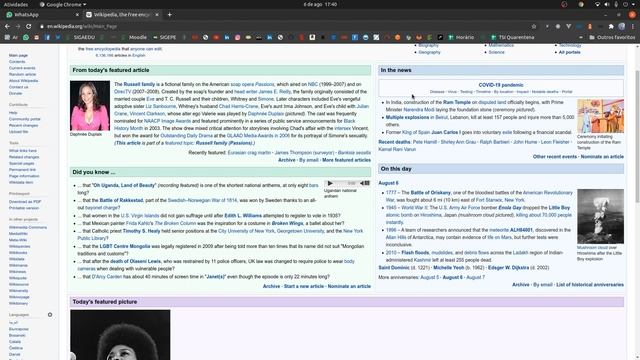Open the Atividades overview

(x=16, y=4)
